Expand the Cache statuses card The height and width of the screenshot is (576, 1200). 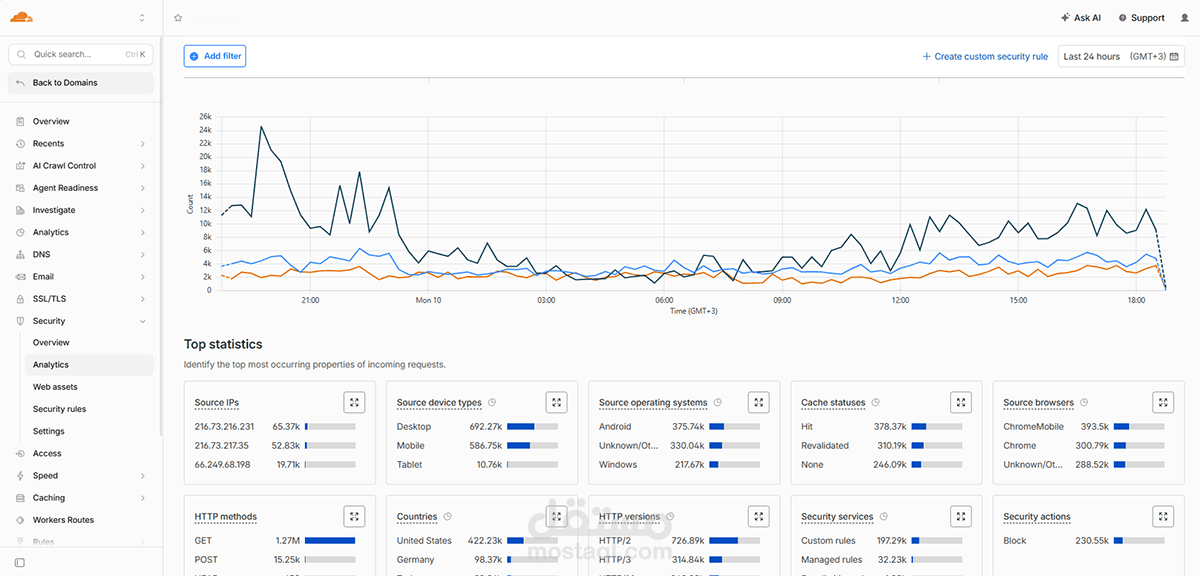coord(961,402)
